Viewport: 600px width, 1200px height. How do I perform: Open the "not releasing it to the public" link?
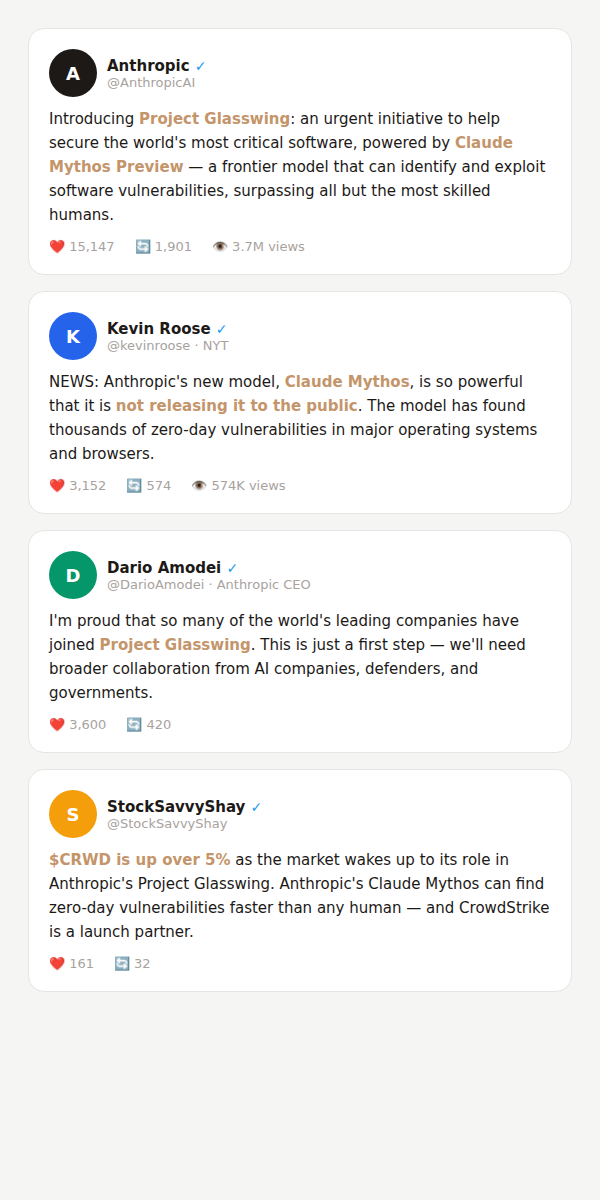(x=236, y=406)
